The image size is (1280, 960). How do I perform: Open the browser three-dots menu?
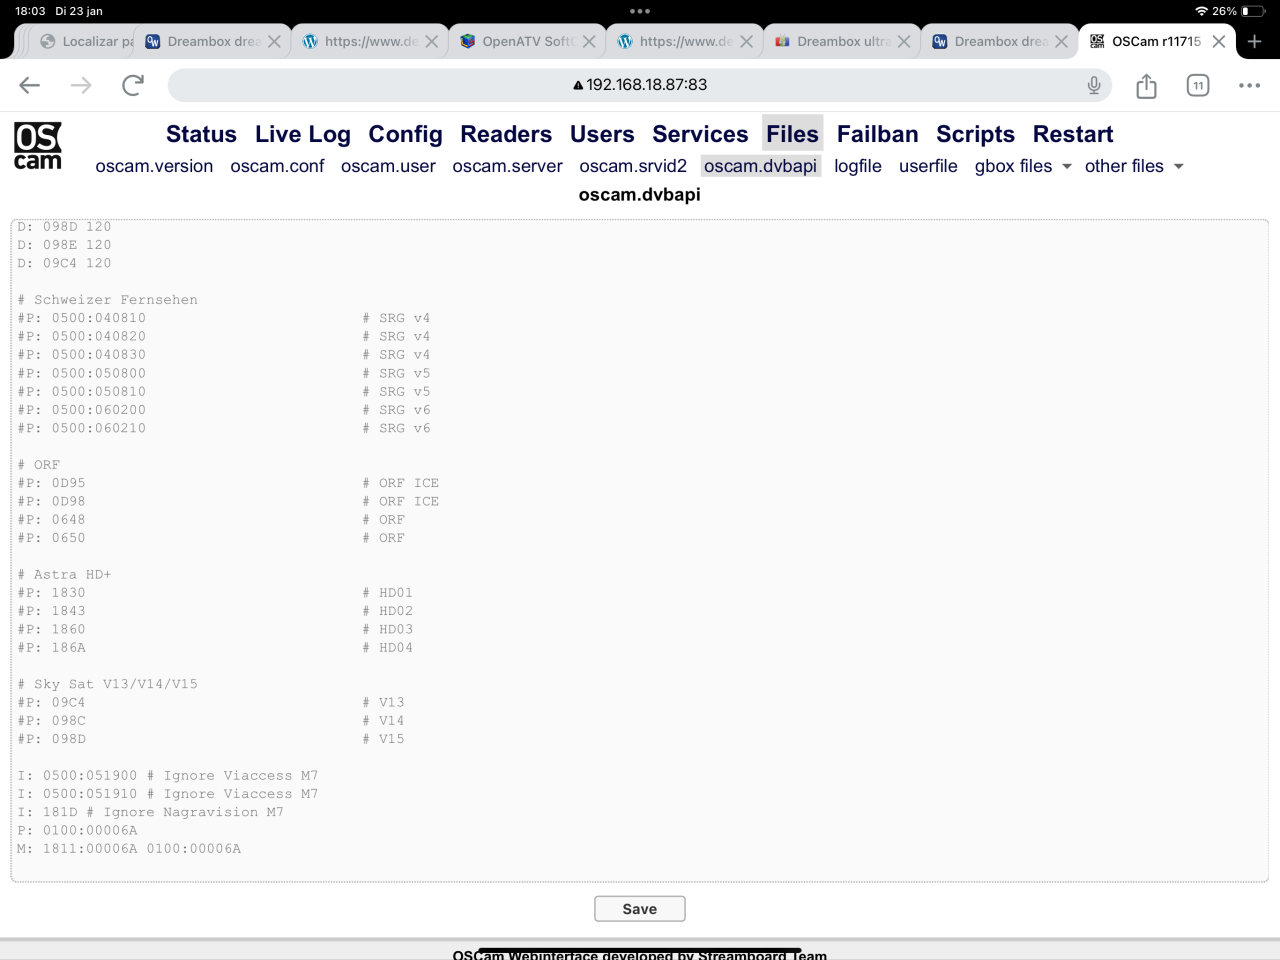click(1249, 85)
